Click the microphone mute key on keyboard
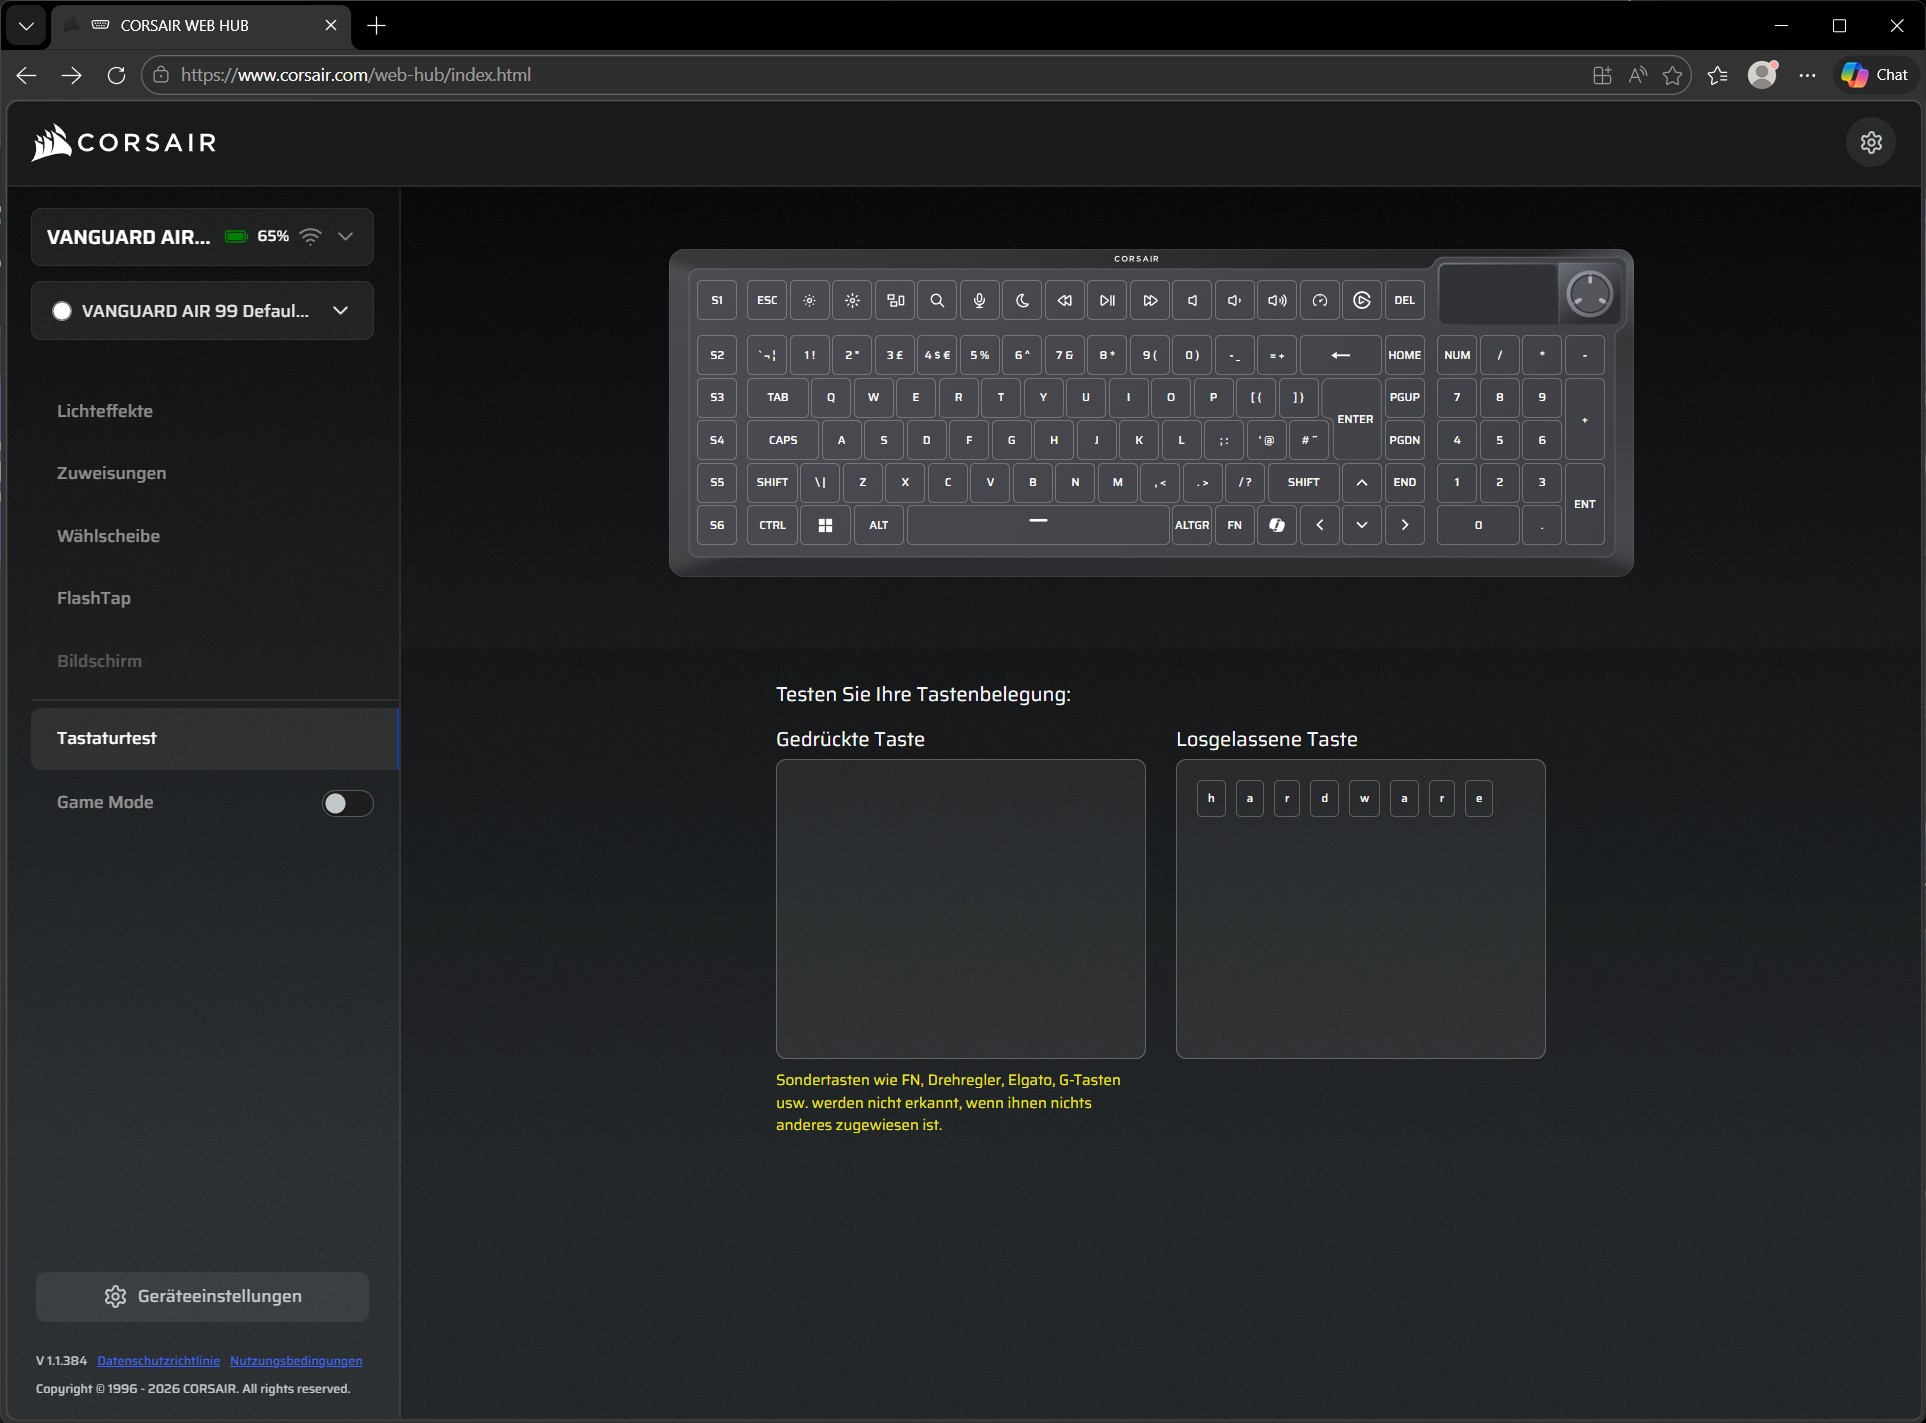The width and height of the screenshot is (1926, 1423). [979, 300]
